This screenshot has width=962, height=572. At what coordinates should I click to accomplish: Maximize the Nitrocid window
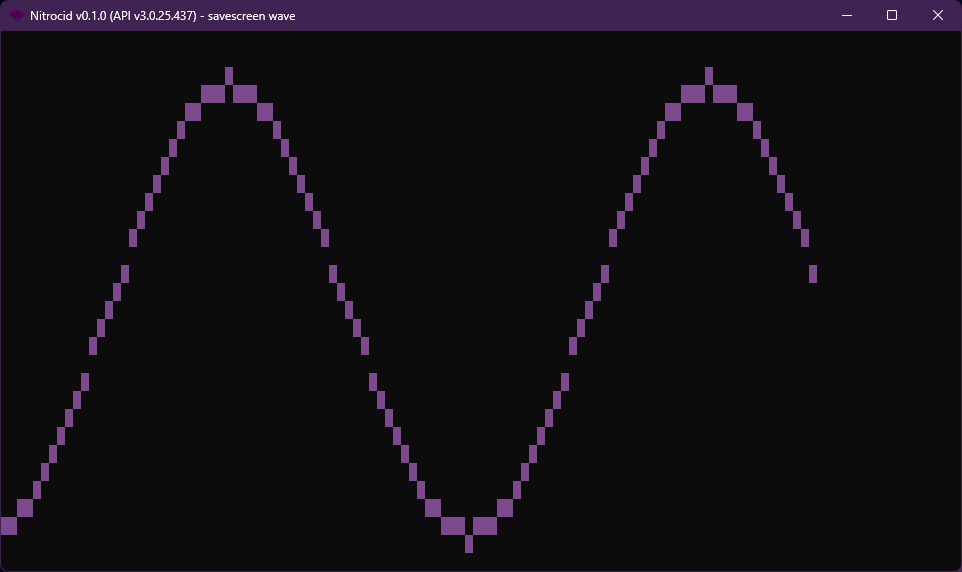[x=892, y=16]
